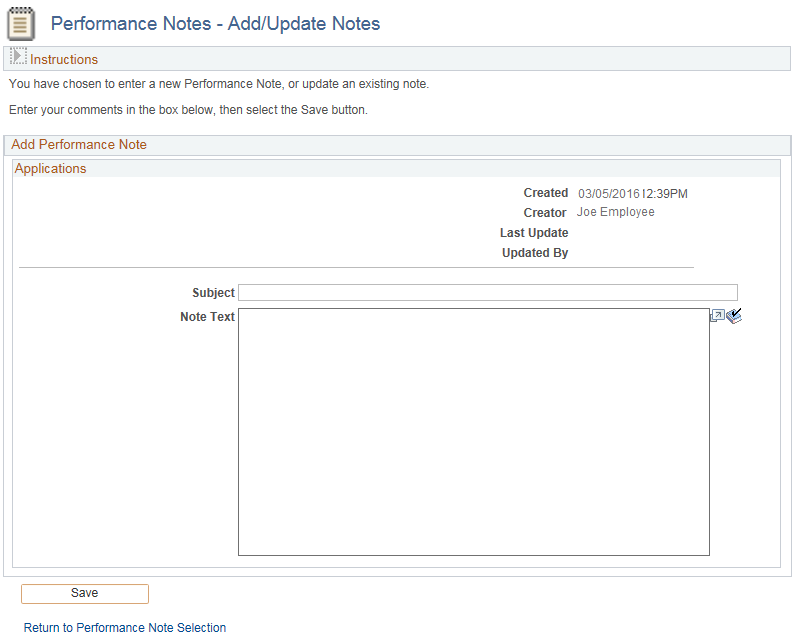This screenshot has width=800, height=643.
Task: Click inside the Note Text box
Action: [x=473, y=431]
